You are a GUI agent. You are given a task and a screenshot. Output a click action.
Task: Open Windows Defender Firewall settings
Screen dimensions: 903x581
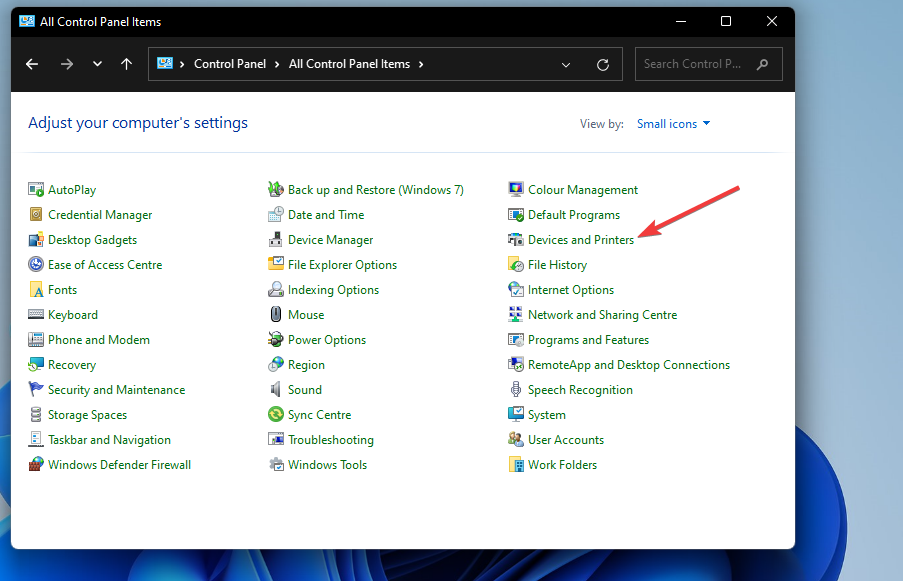pyautogui.click(x=118, y=464)
